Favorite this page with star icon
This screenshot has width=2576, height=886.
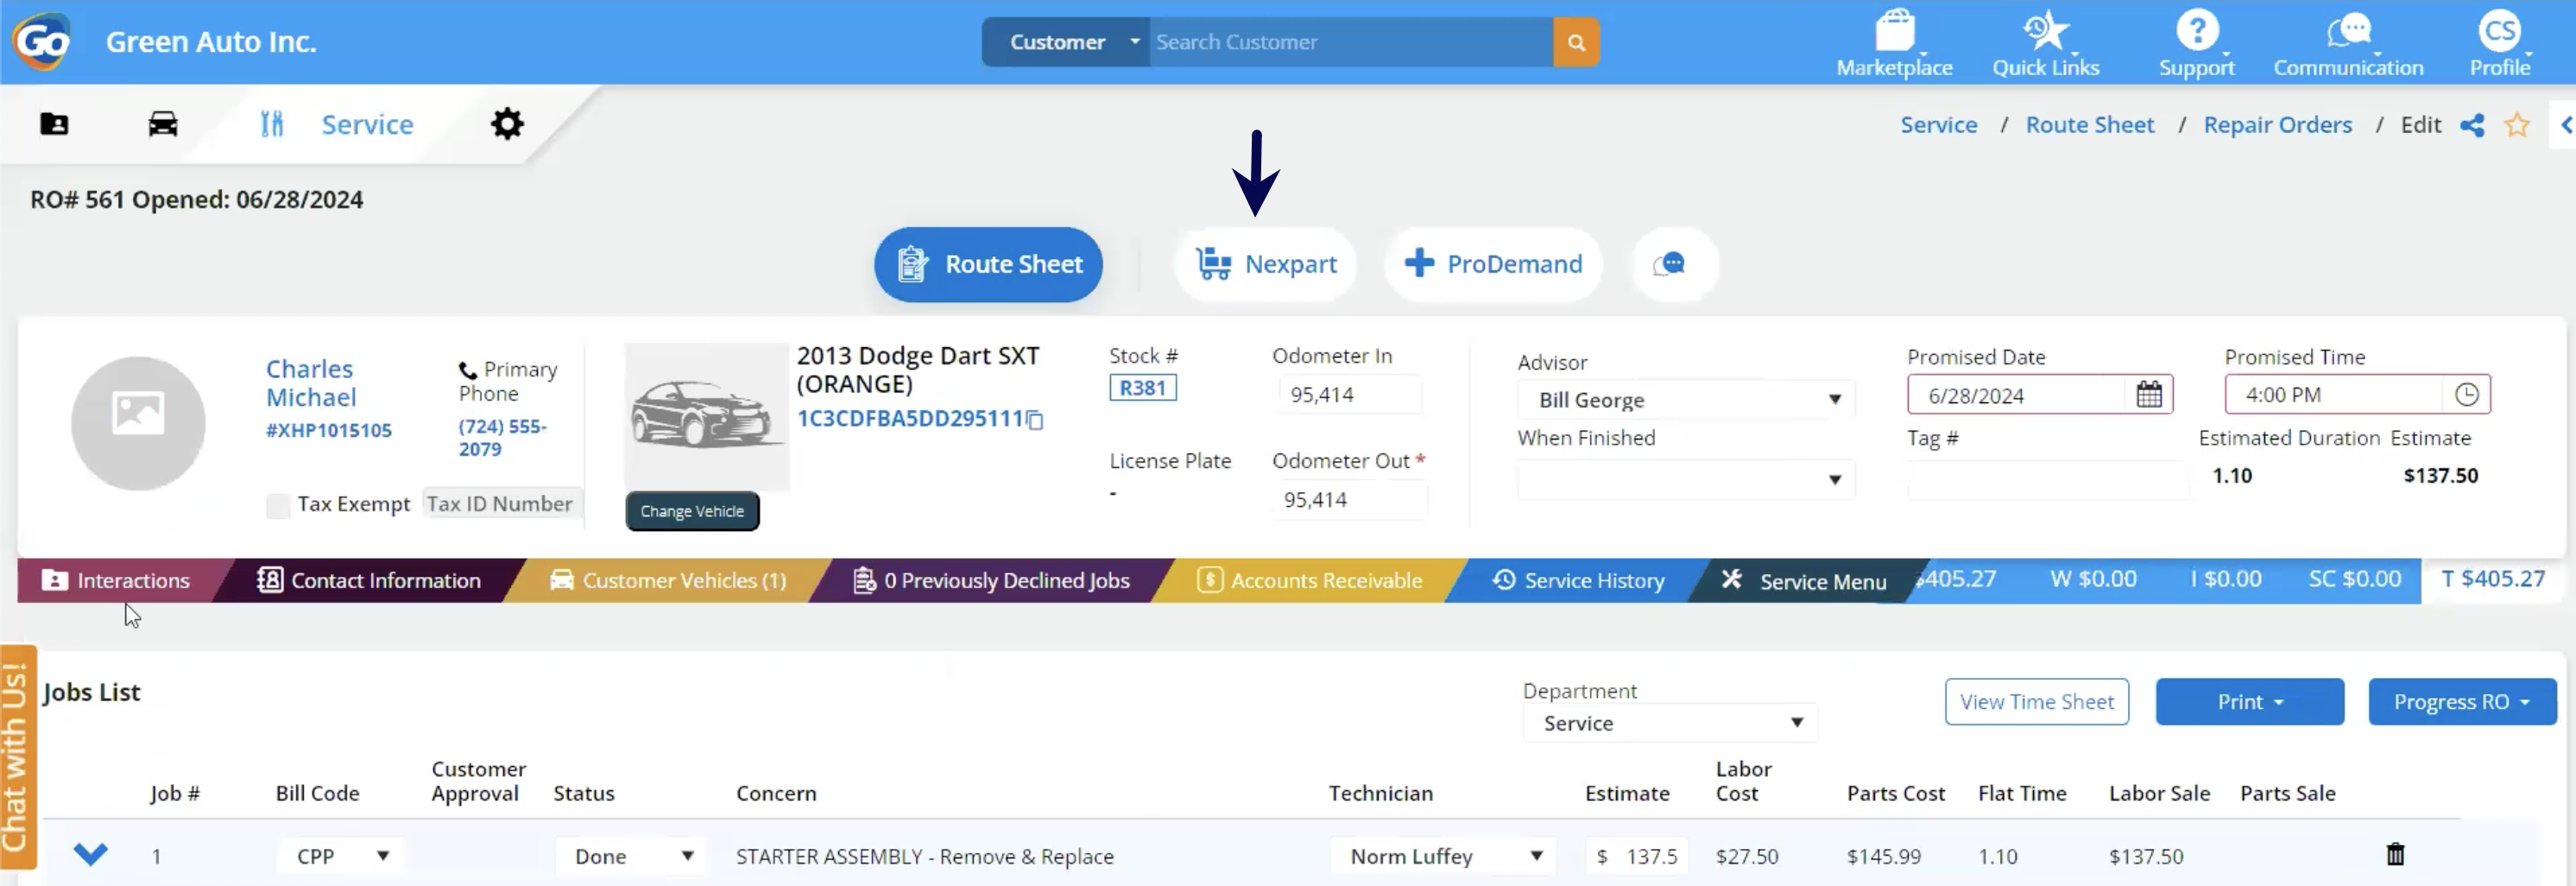click(x=2516, y=125)
